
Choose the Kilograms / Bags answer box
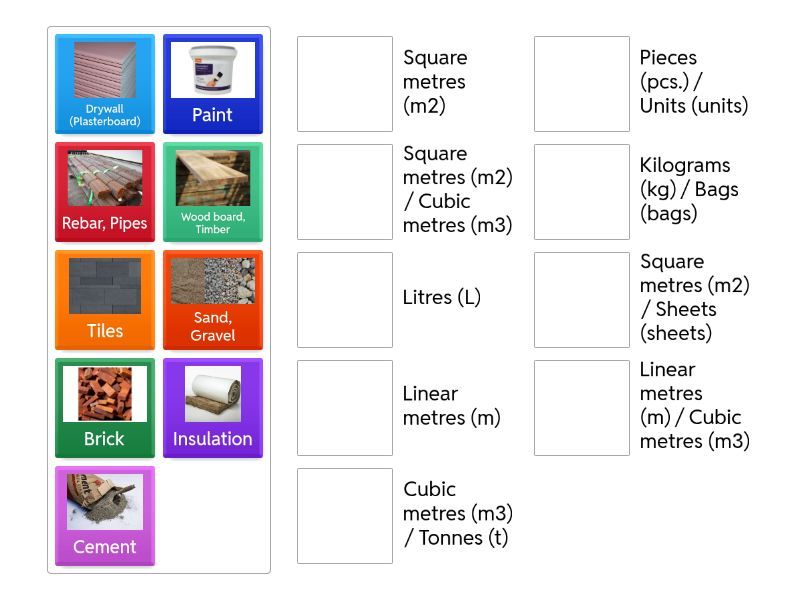tap(582, 192)
